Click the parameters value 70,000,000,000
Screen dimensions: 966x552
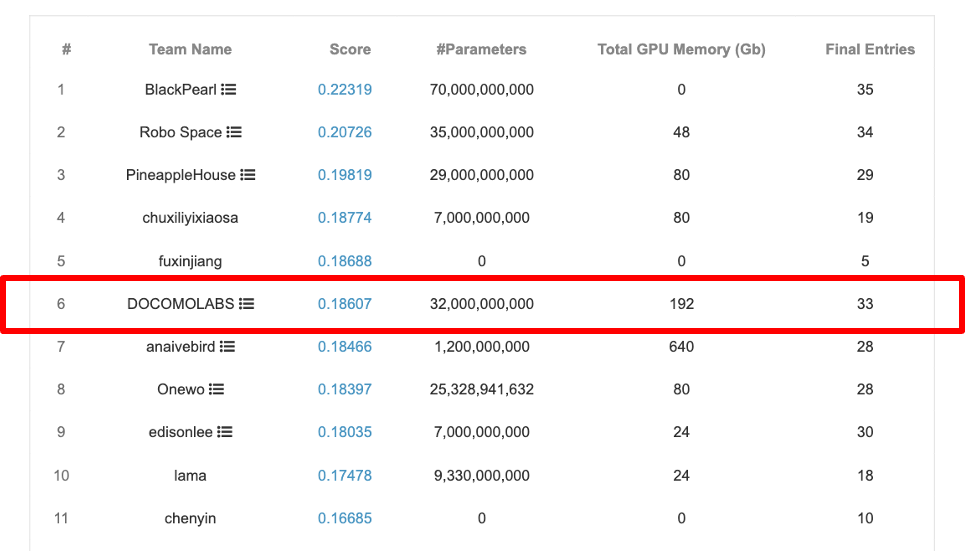tap(482, 89)
